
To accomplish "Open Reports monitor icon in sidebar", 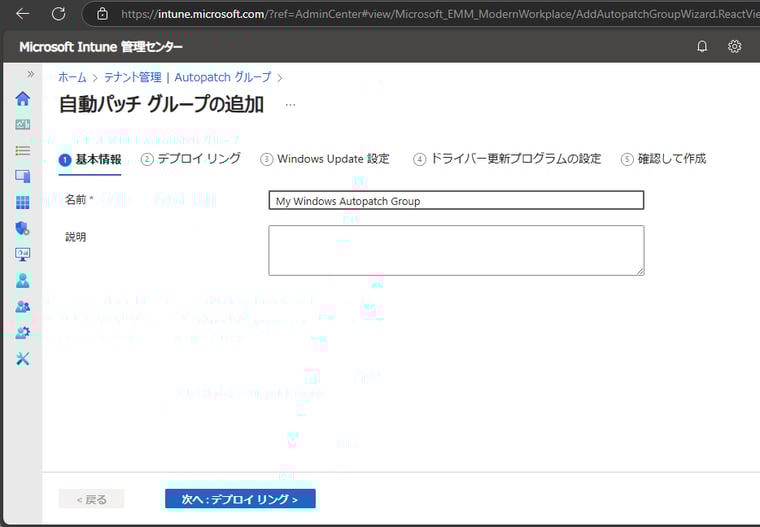I will [x=23, y=254].
